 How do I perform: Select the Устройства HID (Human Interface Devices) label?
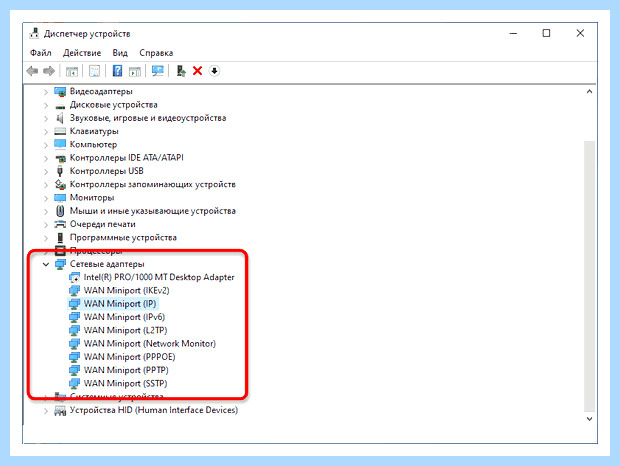[154, 410]
